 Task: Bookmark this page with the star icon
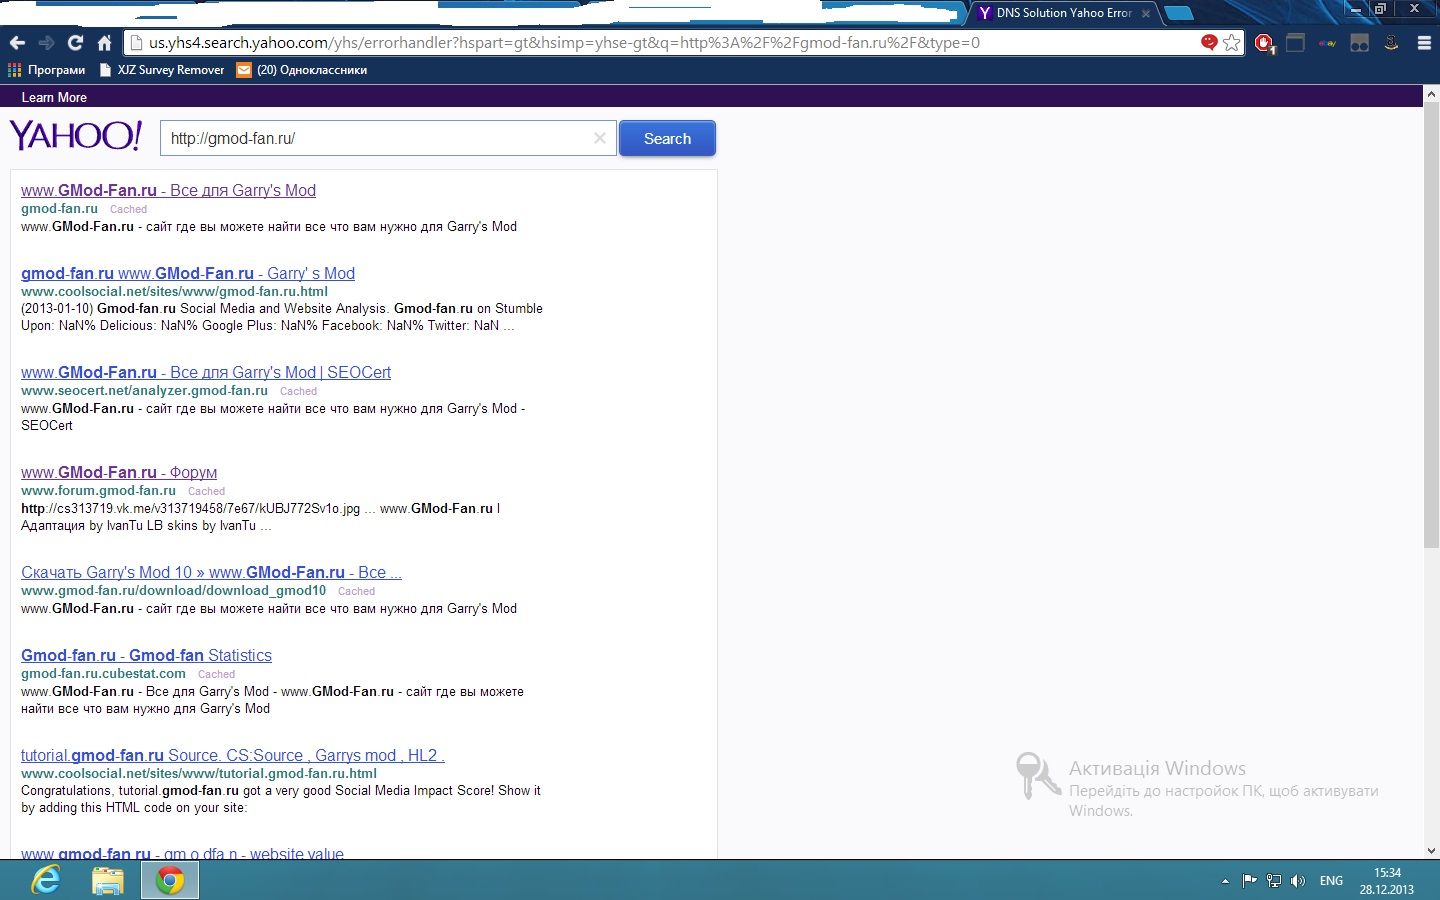click(x=1232, y=42)
